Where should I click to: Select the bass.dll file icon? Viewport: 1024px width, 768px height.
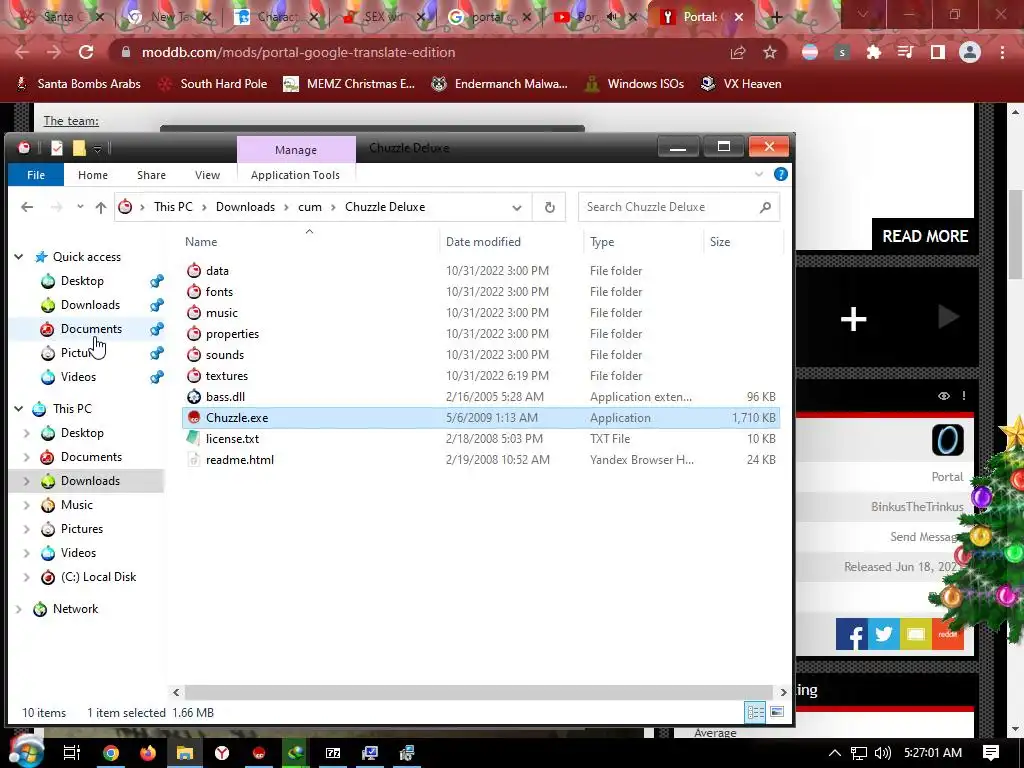[194, 396]
